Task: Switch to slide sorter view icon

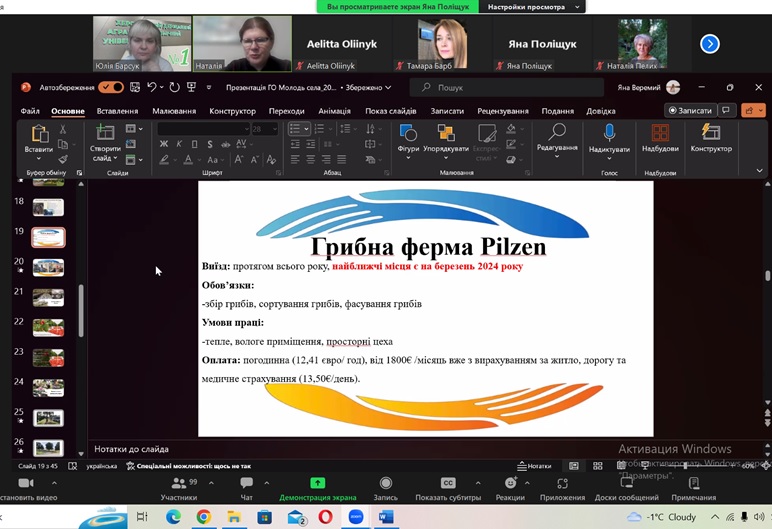Action: pos(598,465)
